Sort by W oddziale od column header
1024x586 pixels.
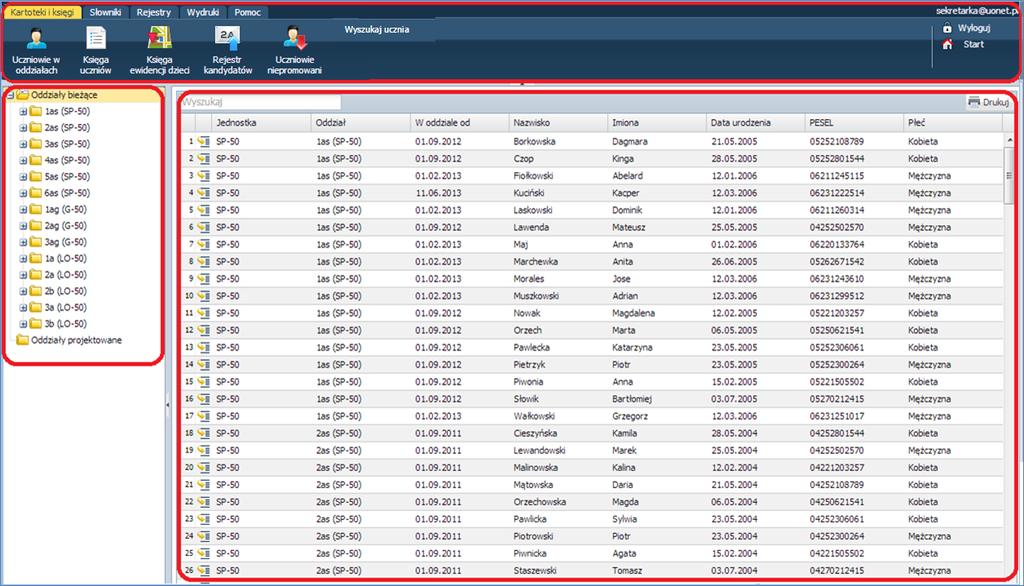[x=458, y=123]
